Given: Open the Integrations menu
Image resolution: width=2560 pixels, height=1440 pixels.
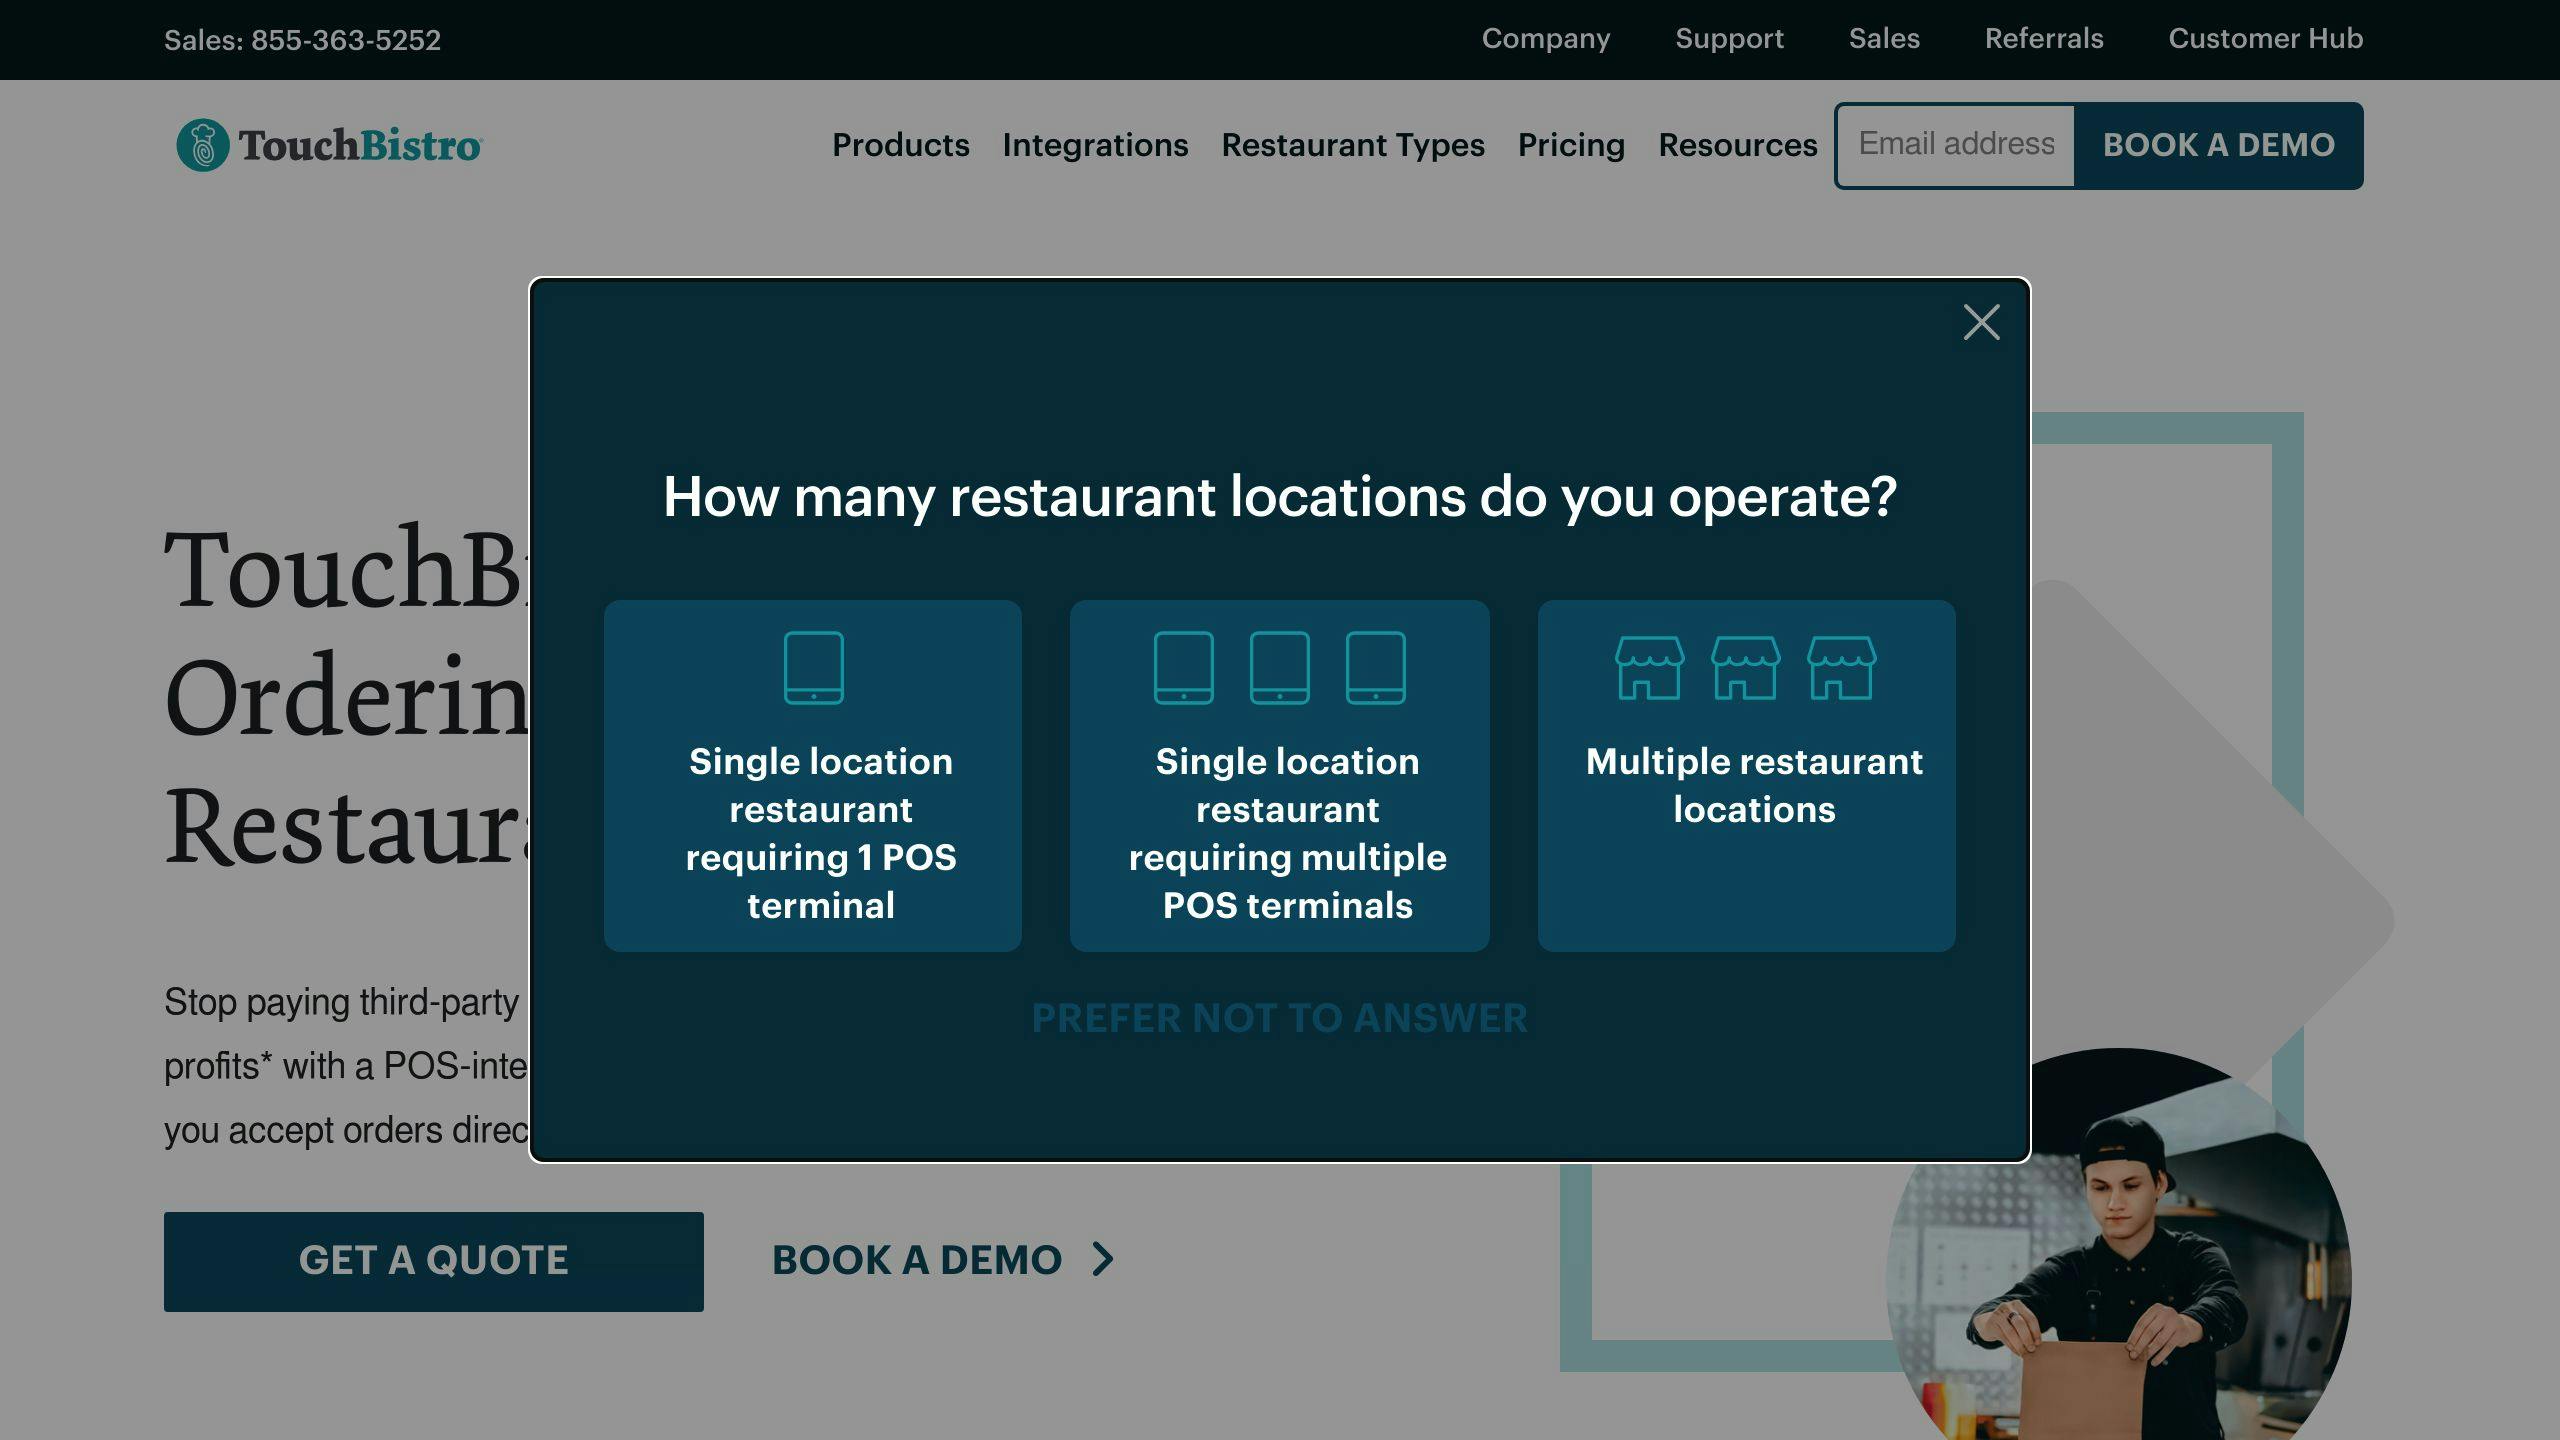Looking at the screenshot, I should click(1095, 145).
